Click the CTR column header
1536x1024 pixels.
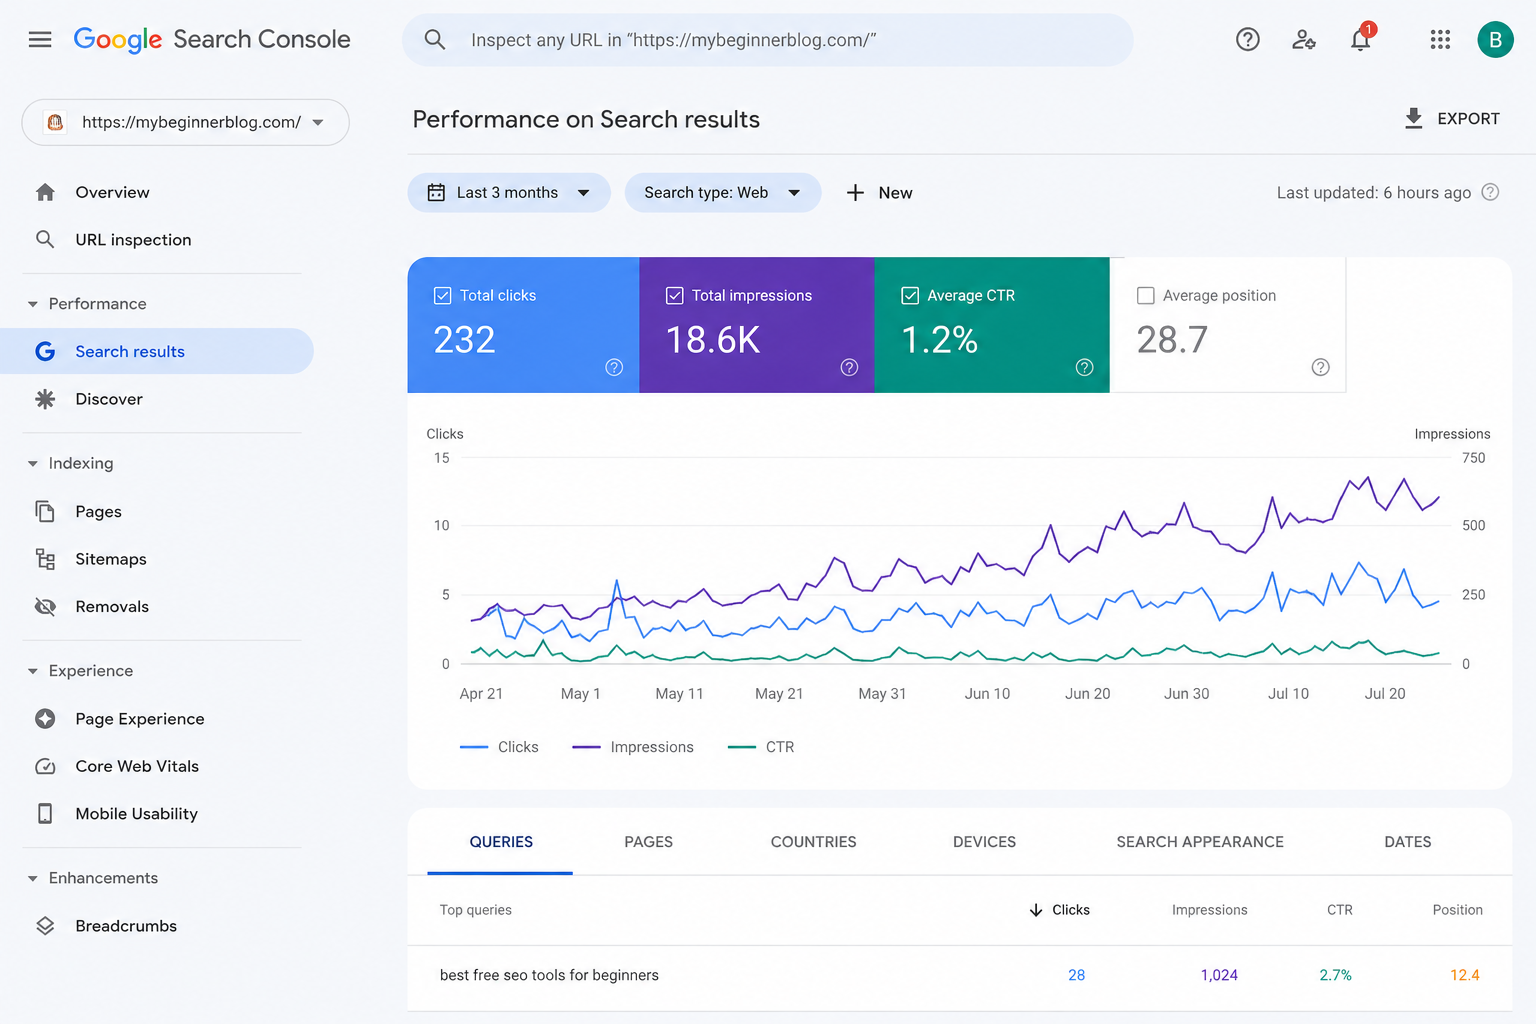(x=1339, y=910)
